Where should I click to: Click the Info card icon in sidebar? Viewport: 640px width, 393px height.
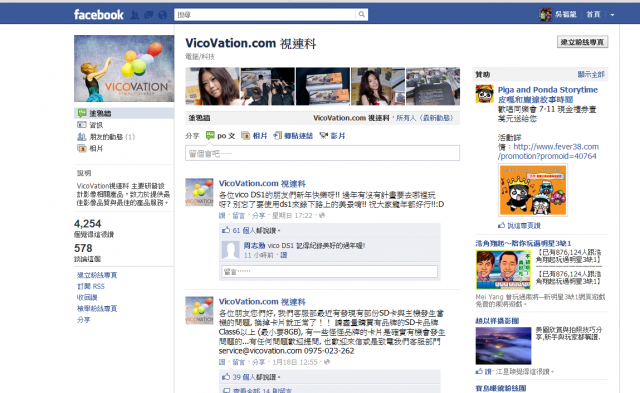82,125
